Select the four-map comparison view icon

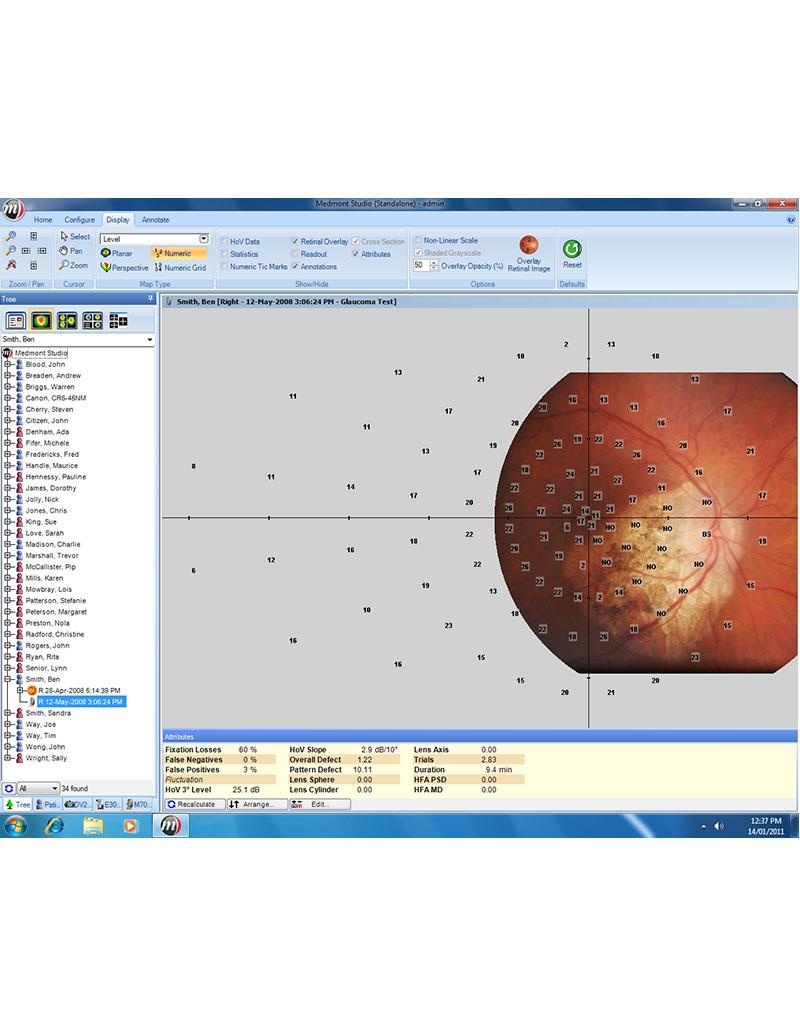[x=67, y=321]
